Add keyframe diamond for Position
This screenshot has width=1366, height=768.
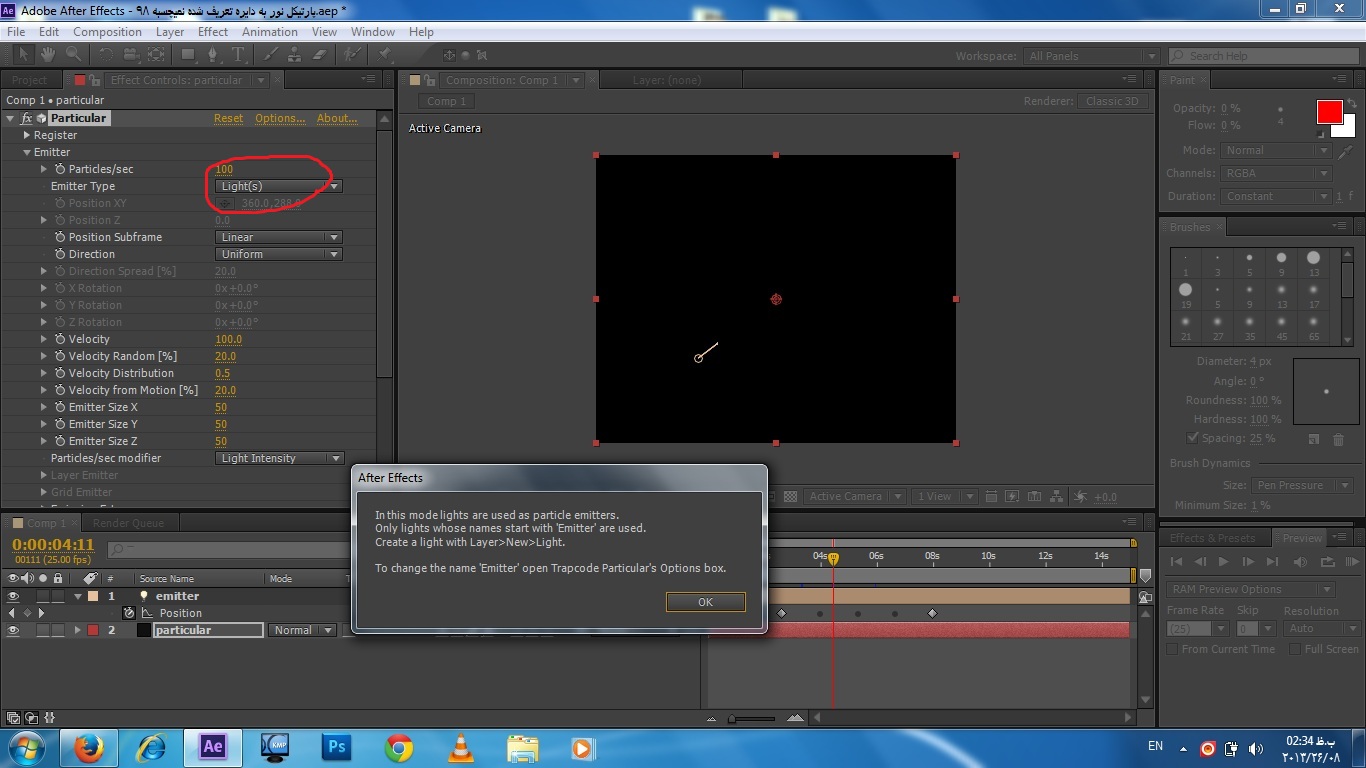[x=26, y=613]
